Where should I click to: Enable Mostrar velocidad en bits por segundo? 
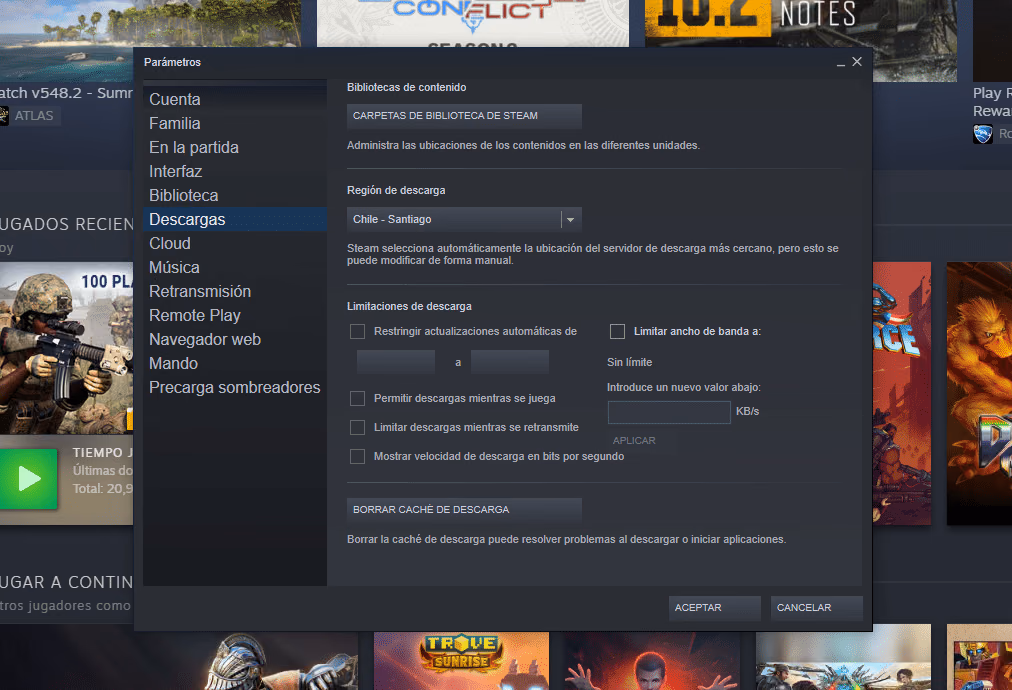point(358,456)
